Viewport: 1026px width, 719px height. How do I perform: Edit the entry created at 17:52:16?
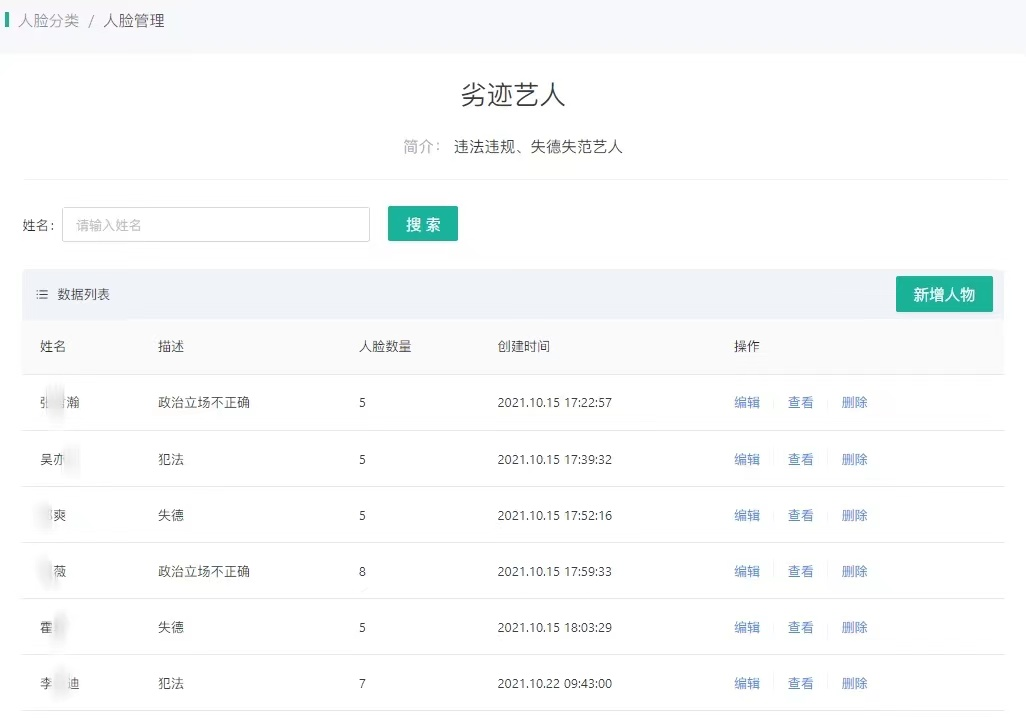pos(747,516)
